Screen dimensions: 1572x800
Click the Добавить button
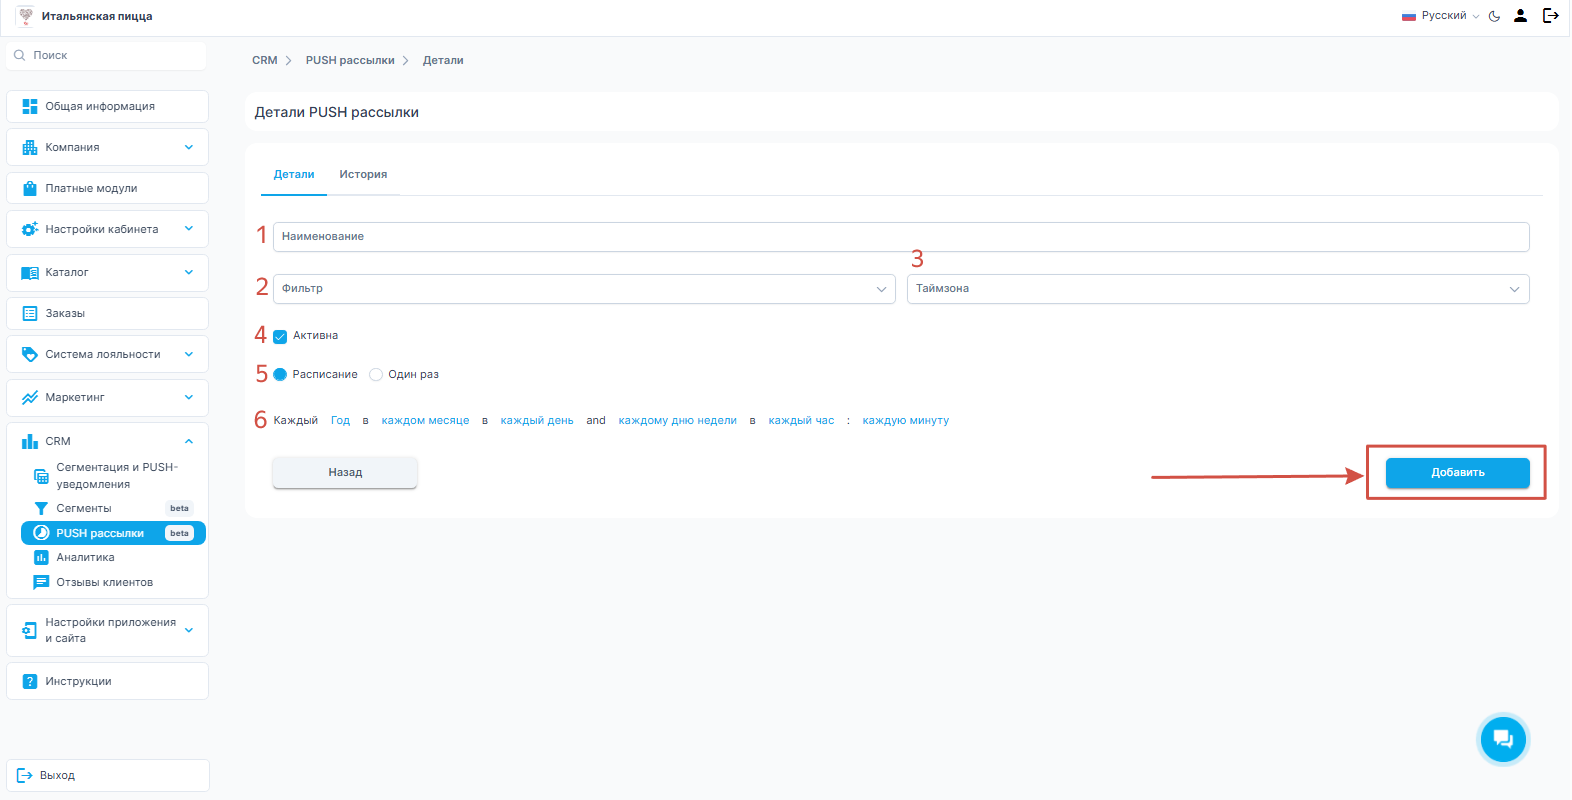click(1457, 472)
